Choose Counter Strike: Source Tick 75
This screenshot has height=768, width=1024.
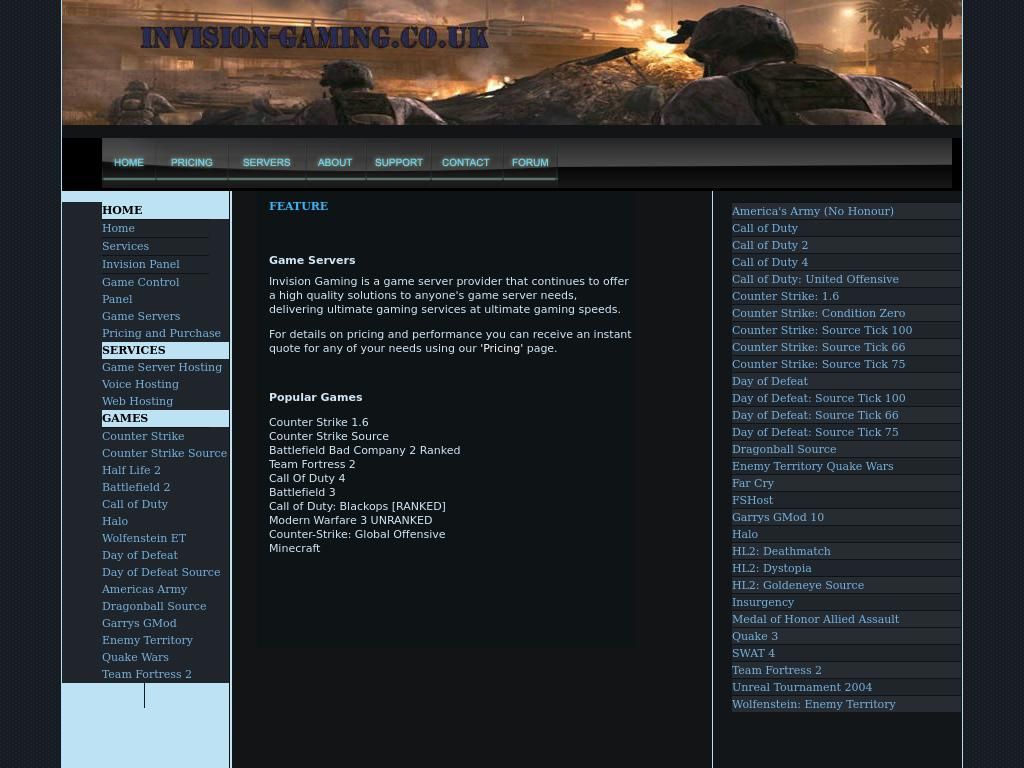coord(846,364)
